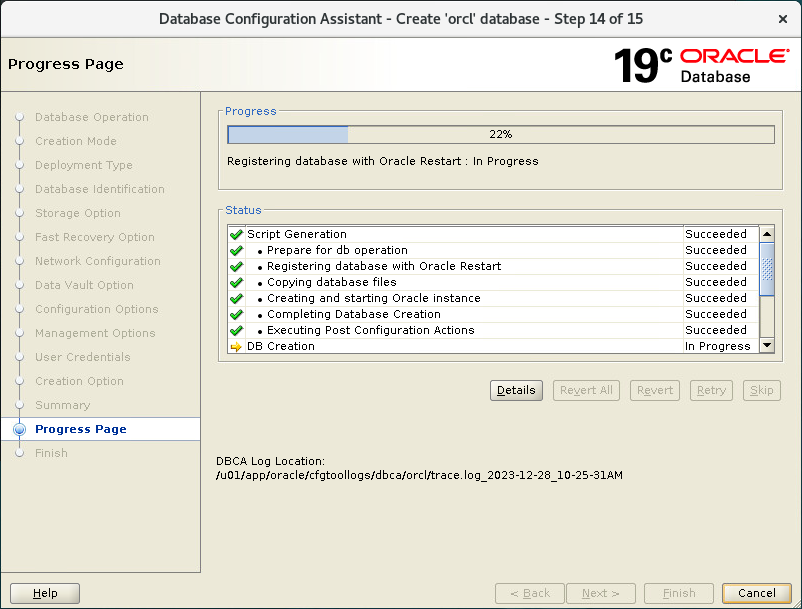Click Succeeded status for Copying database files
This screenshot has height=609, width=802.
pos(716,282)
